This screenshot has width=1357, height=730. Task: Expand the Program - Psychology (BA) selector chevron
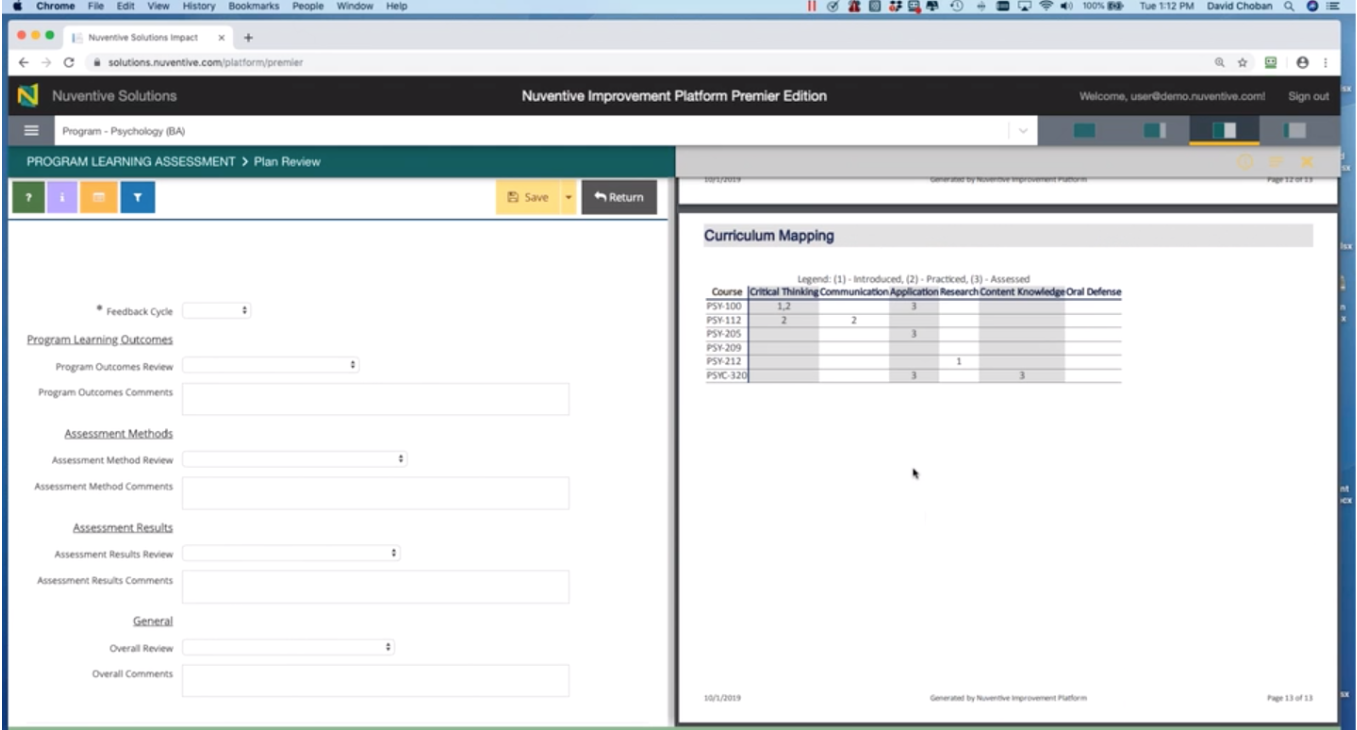click(x=1023, y=131)
